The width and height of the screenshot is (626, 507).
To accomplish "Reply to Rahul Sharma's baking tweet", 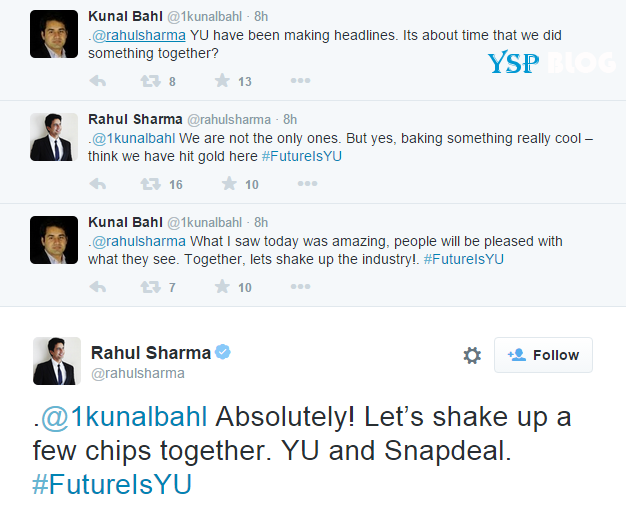I will (x=98, y=184).
